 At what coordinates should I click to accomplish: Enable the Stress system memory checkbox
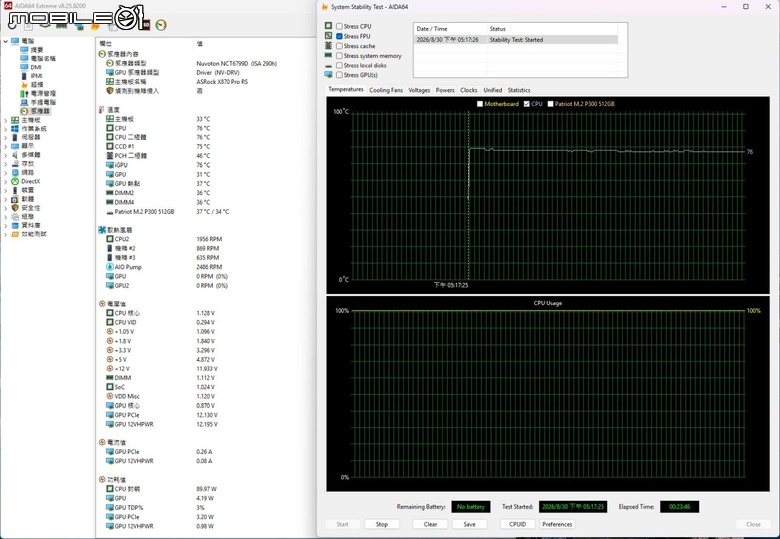pyautogui.click(x=339, y=56)
